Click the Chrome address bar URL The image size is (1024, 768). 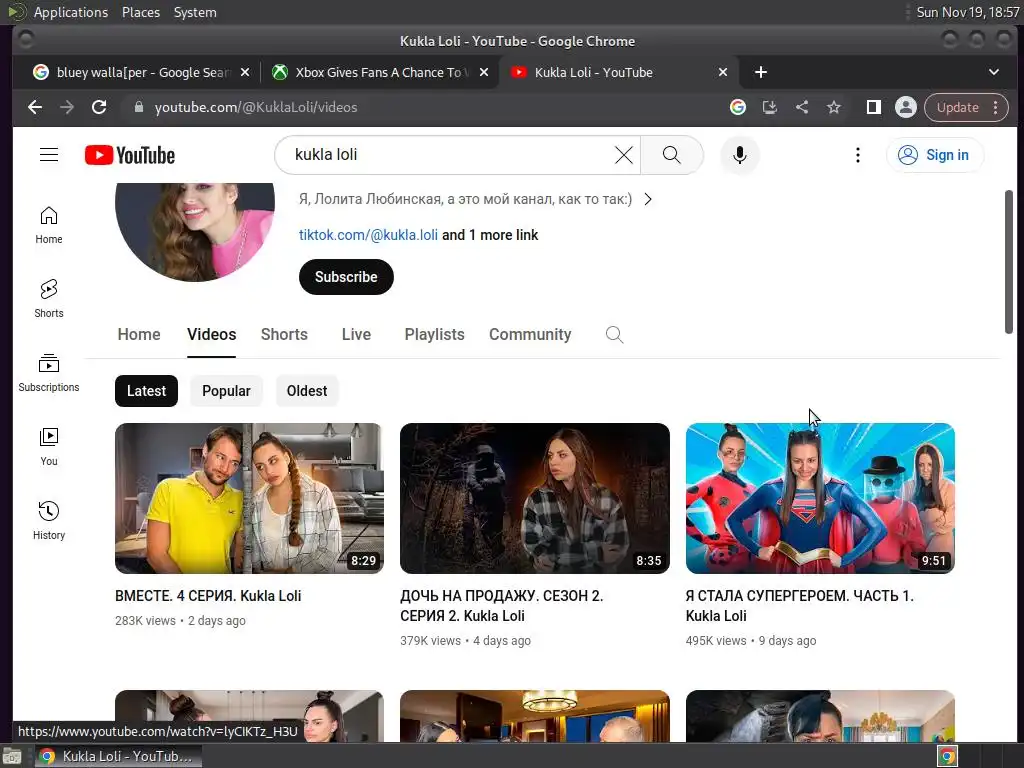click(x=256, y=107)
